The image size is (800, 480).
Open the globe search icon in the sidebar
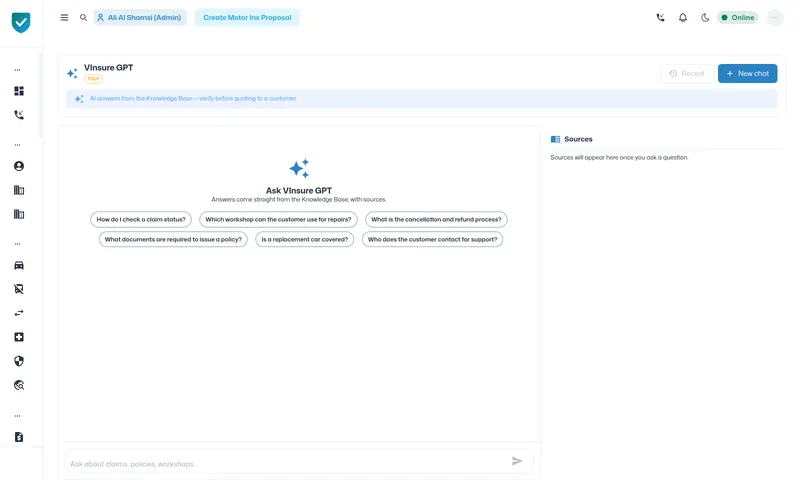[x=19, y=385]
